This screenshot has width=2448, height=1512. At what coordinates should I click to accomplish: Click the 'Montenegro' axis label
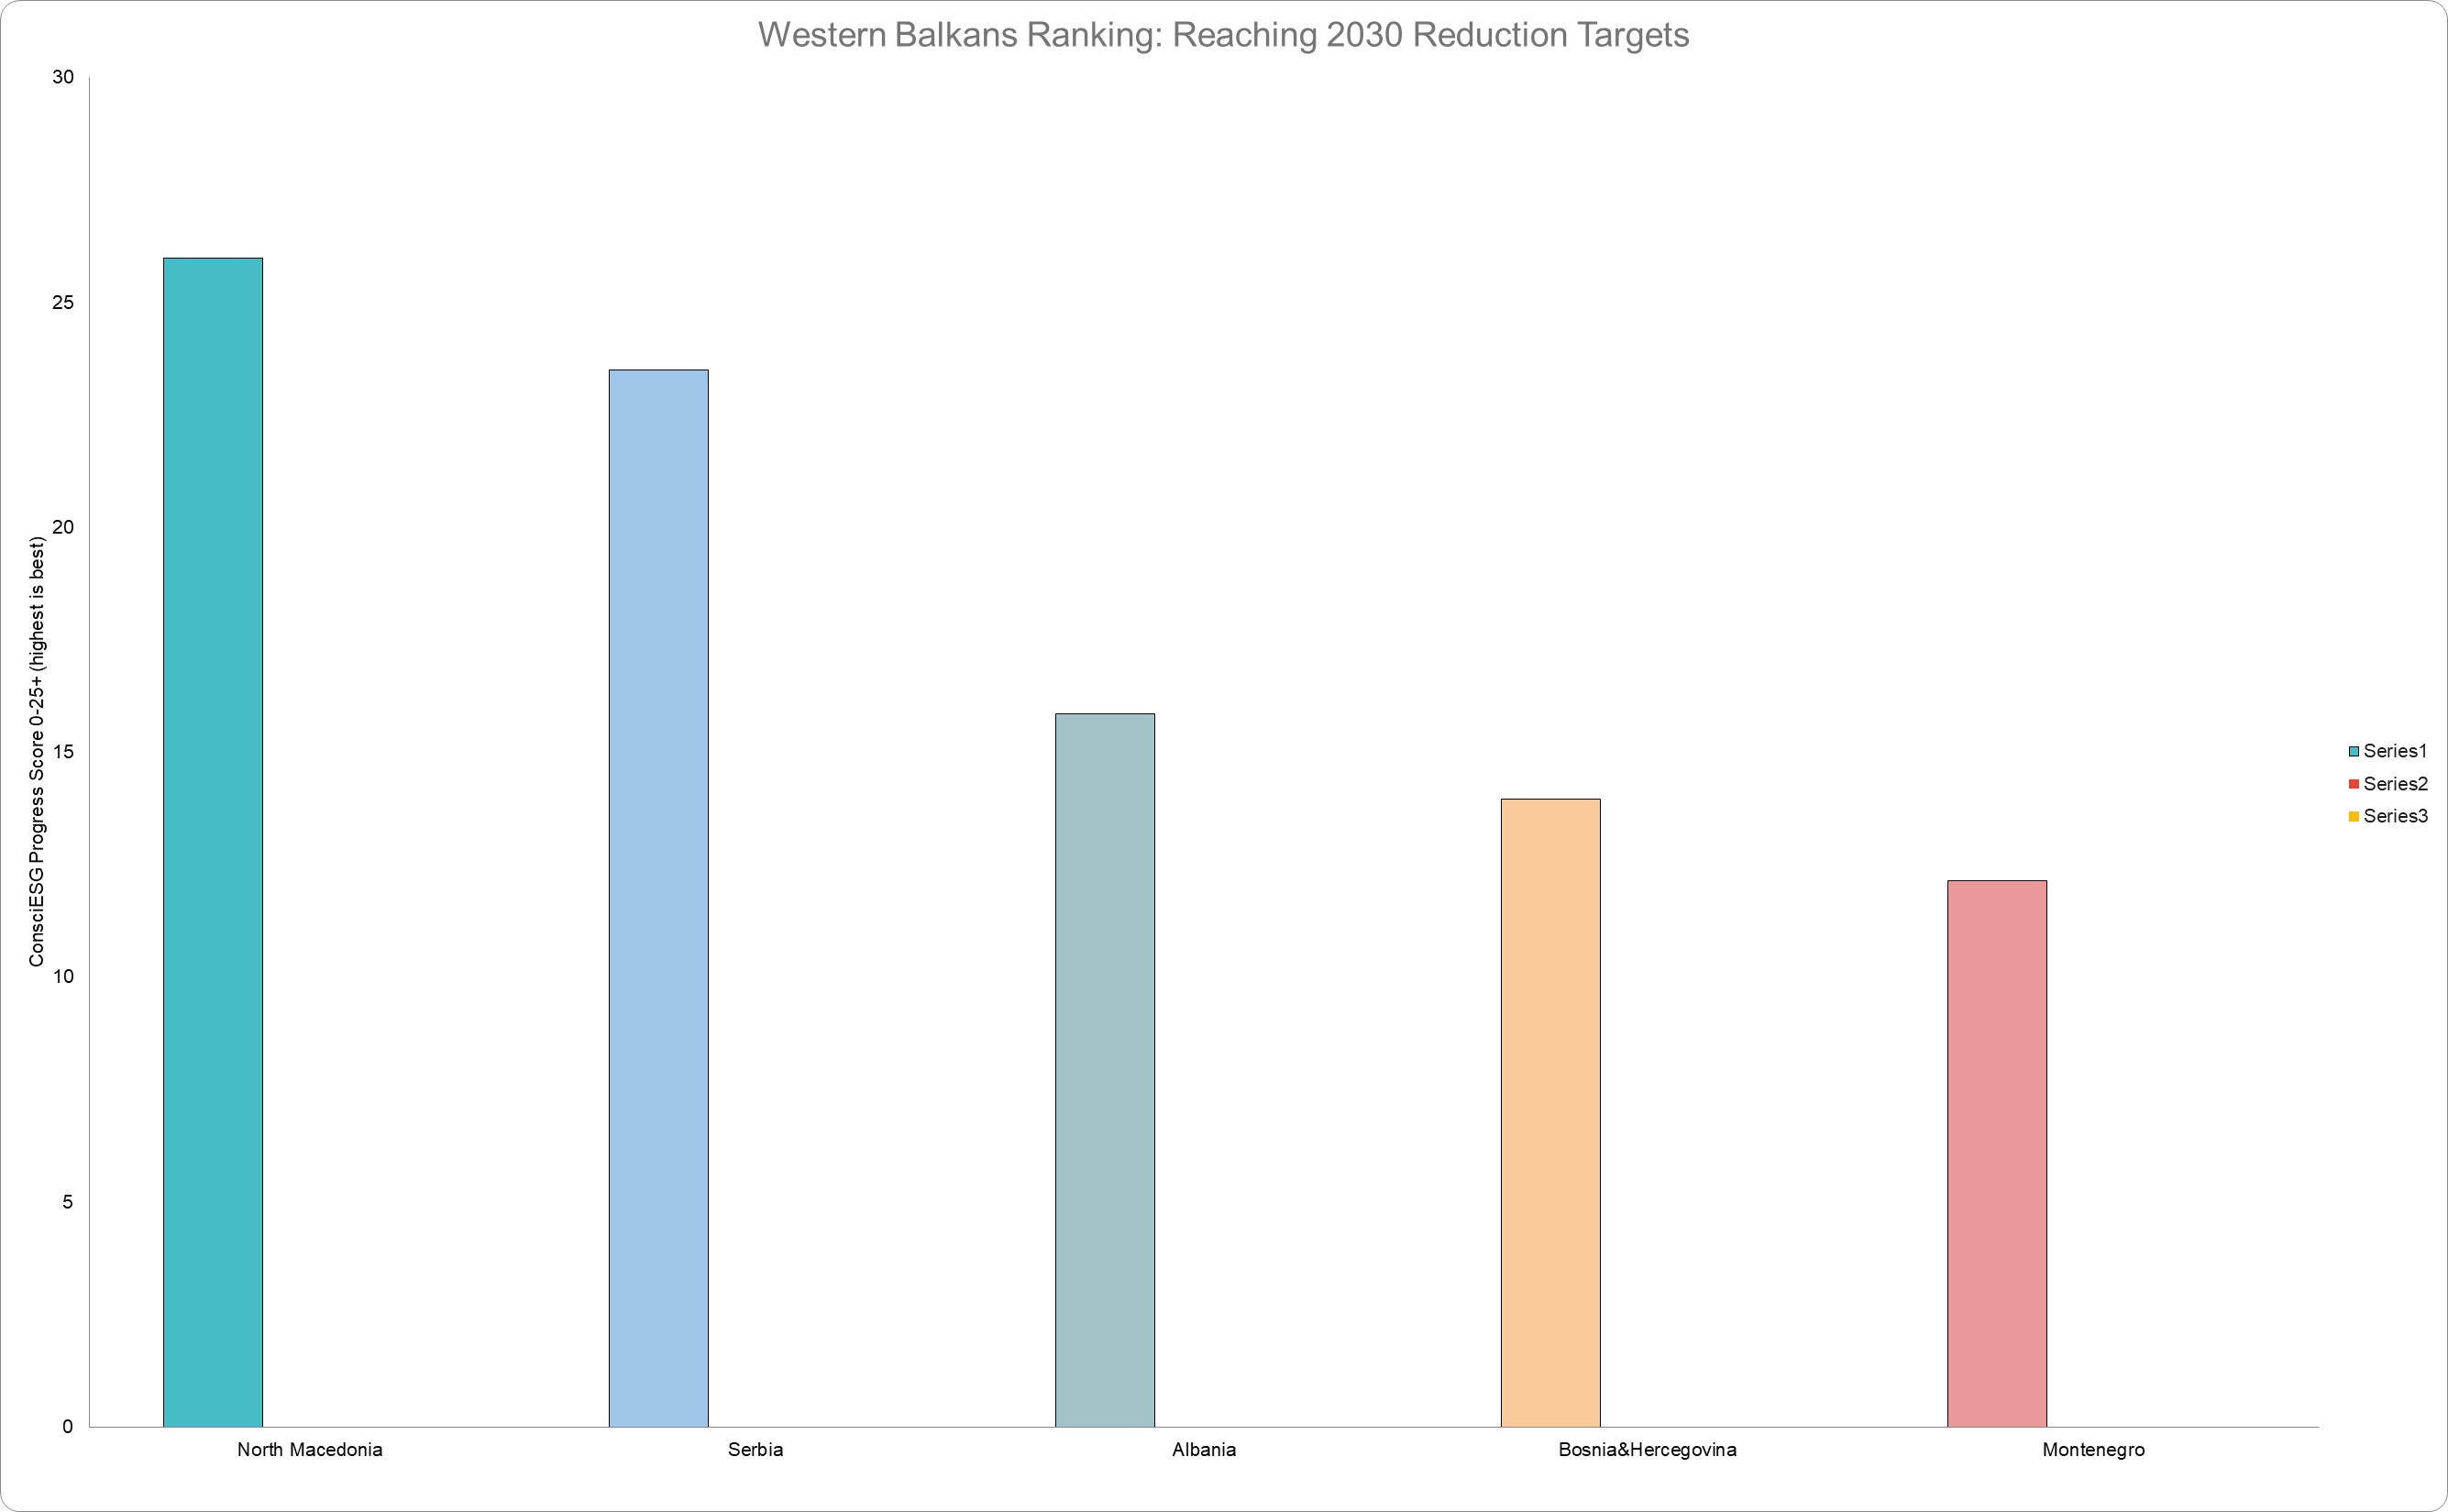click(x=2094, y=1450)
